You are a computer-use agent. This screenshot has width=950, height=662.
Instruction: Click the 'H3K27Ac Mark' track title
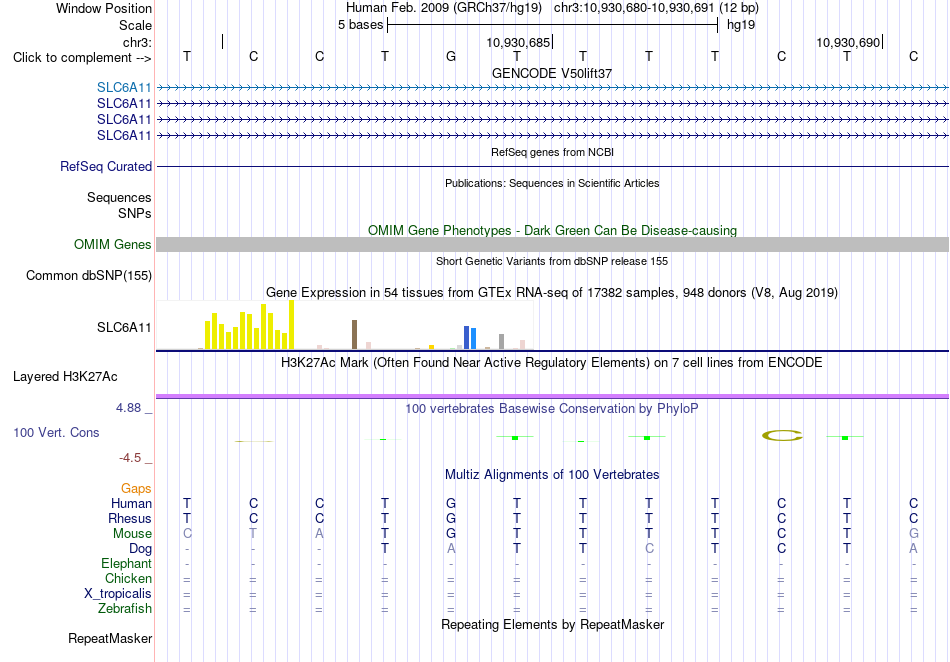point(552,363)
